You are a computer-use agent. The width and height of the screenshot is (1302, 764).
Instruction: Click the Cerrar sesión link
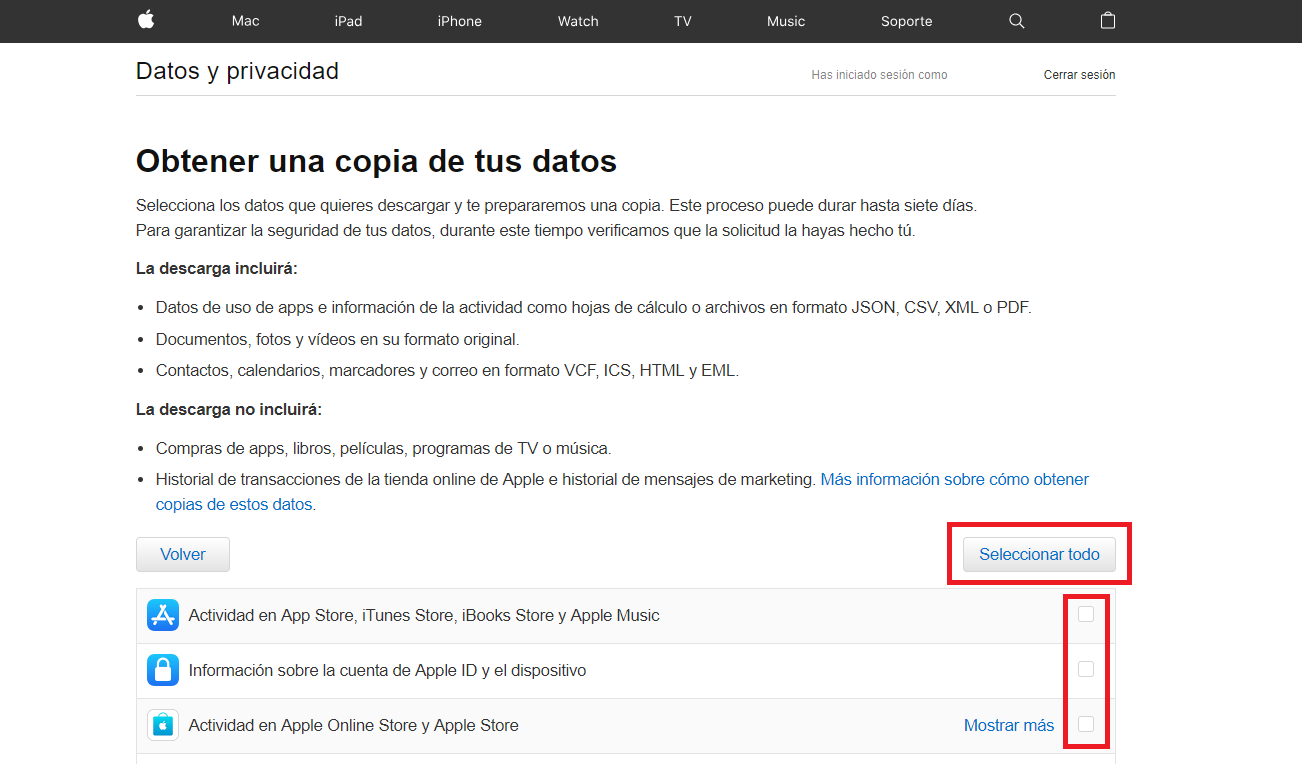(1079, 75)
